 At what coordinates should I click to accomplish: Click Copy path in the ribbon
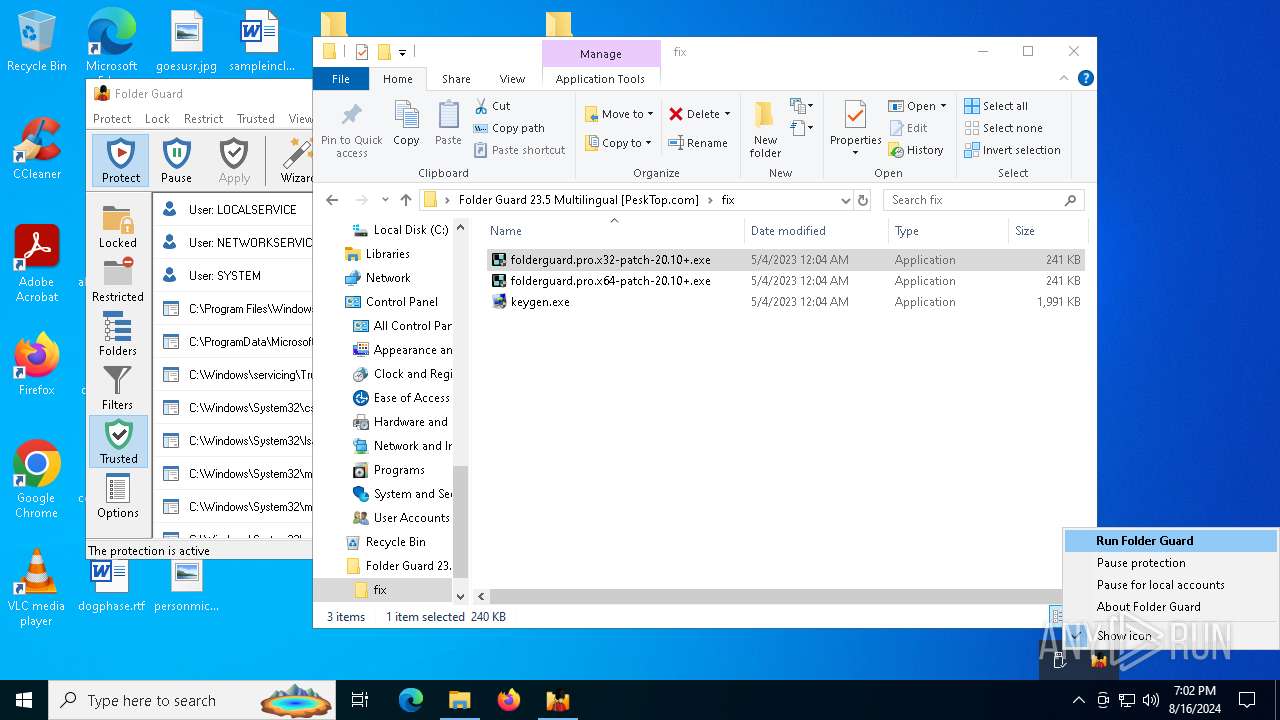pos(509,128)
